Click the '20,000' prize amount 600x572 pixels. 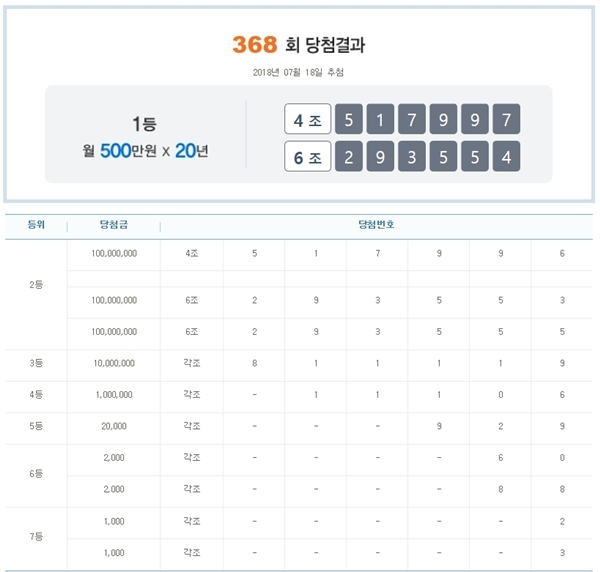coord(114,426)
